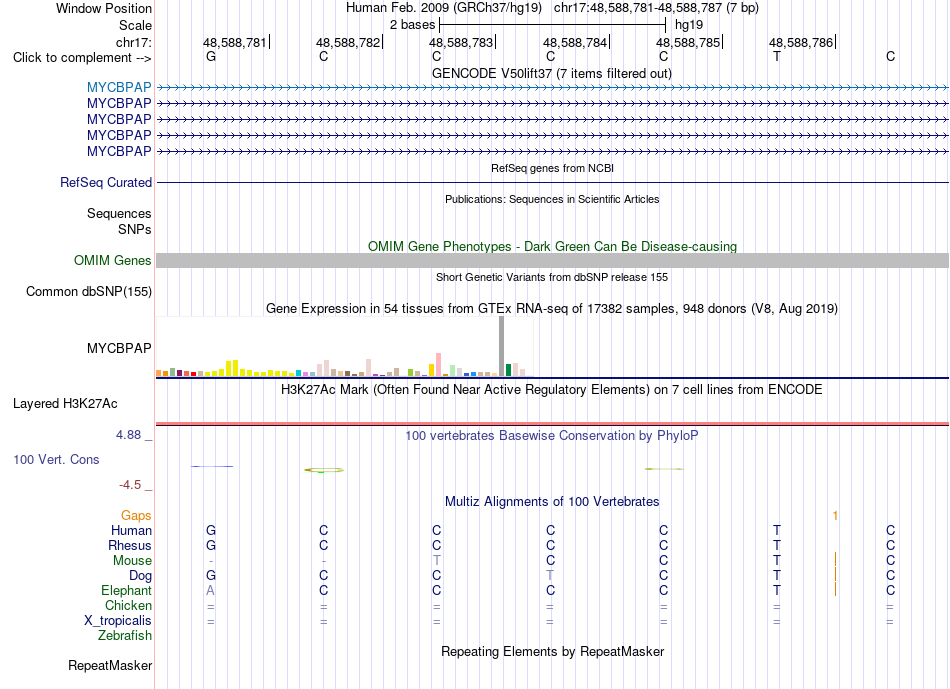Click the Human species label
The image size is (950, 689).
coord(131,531)
